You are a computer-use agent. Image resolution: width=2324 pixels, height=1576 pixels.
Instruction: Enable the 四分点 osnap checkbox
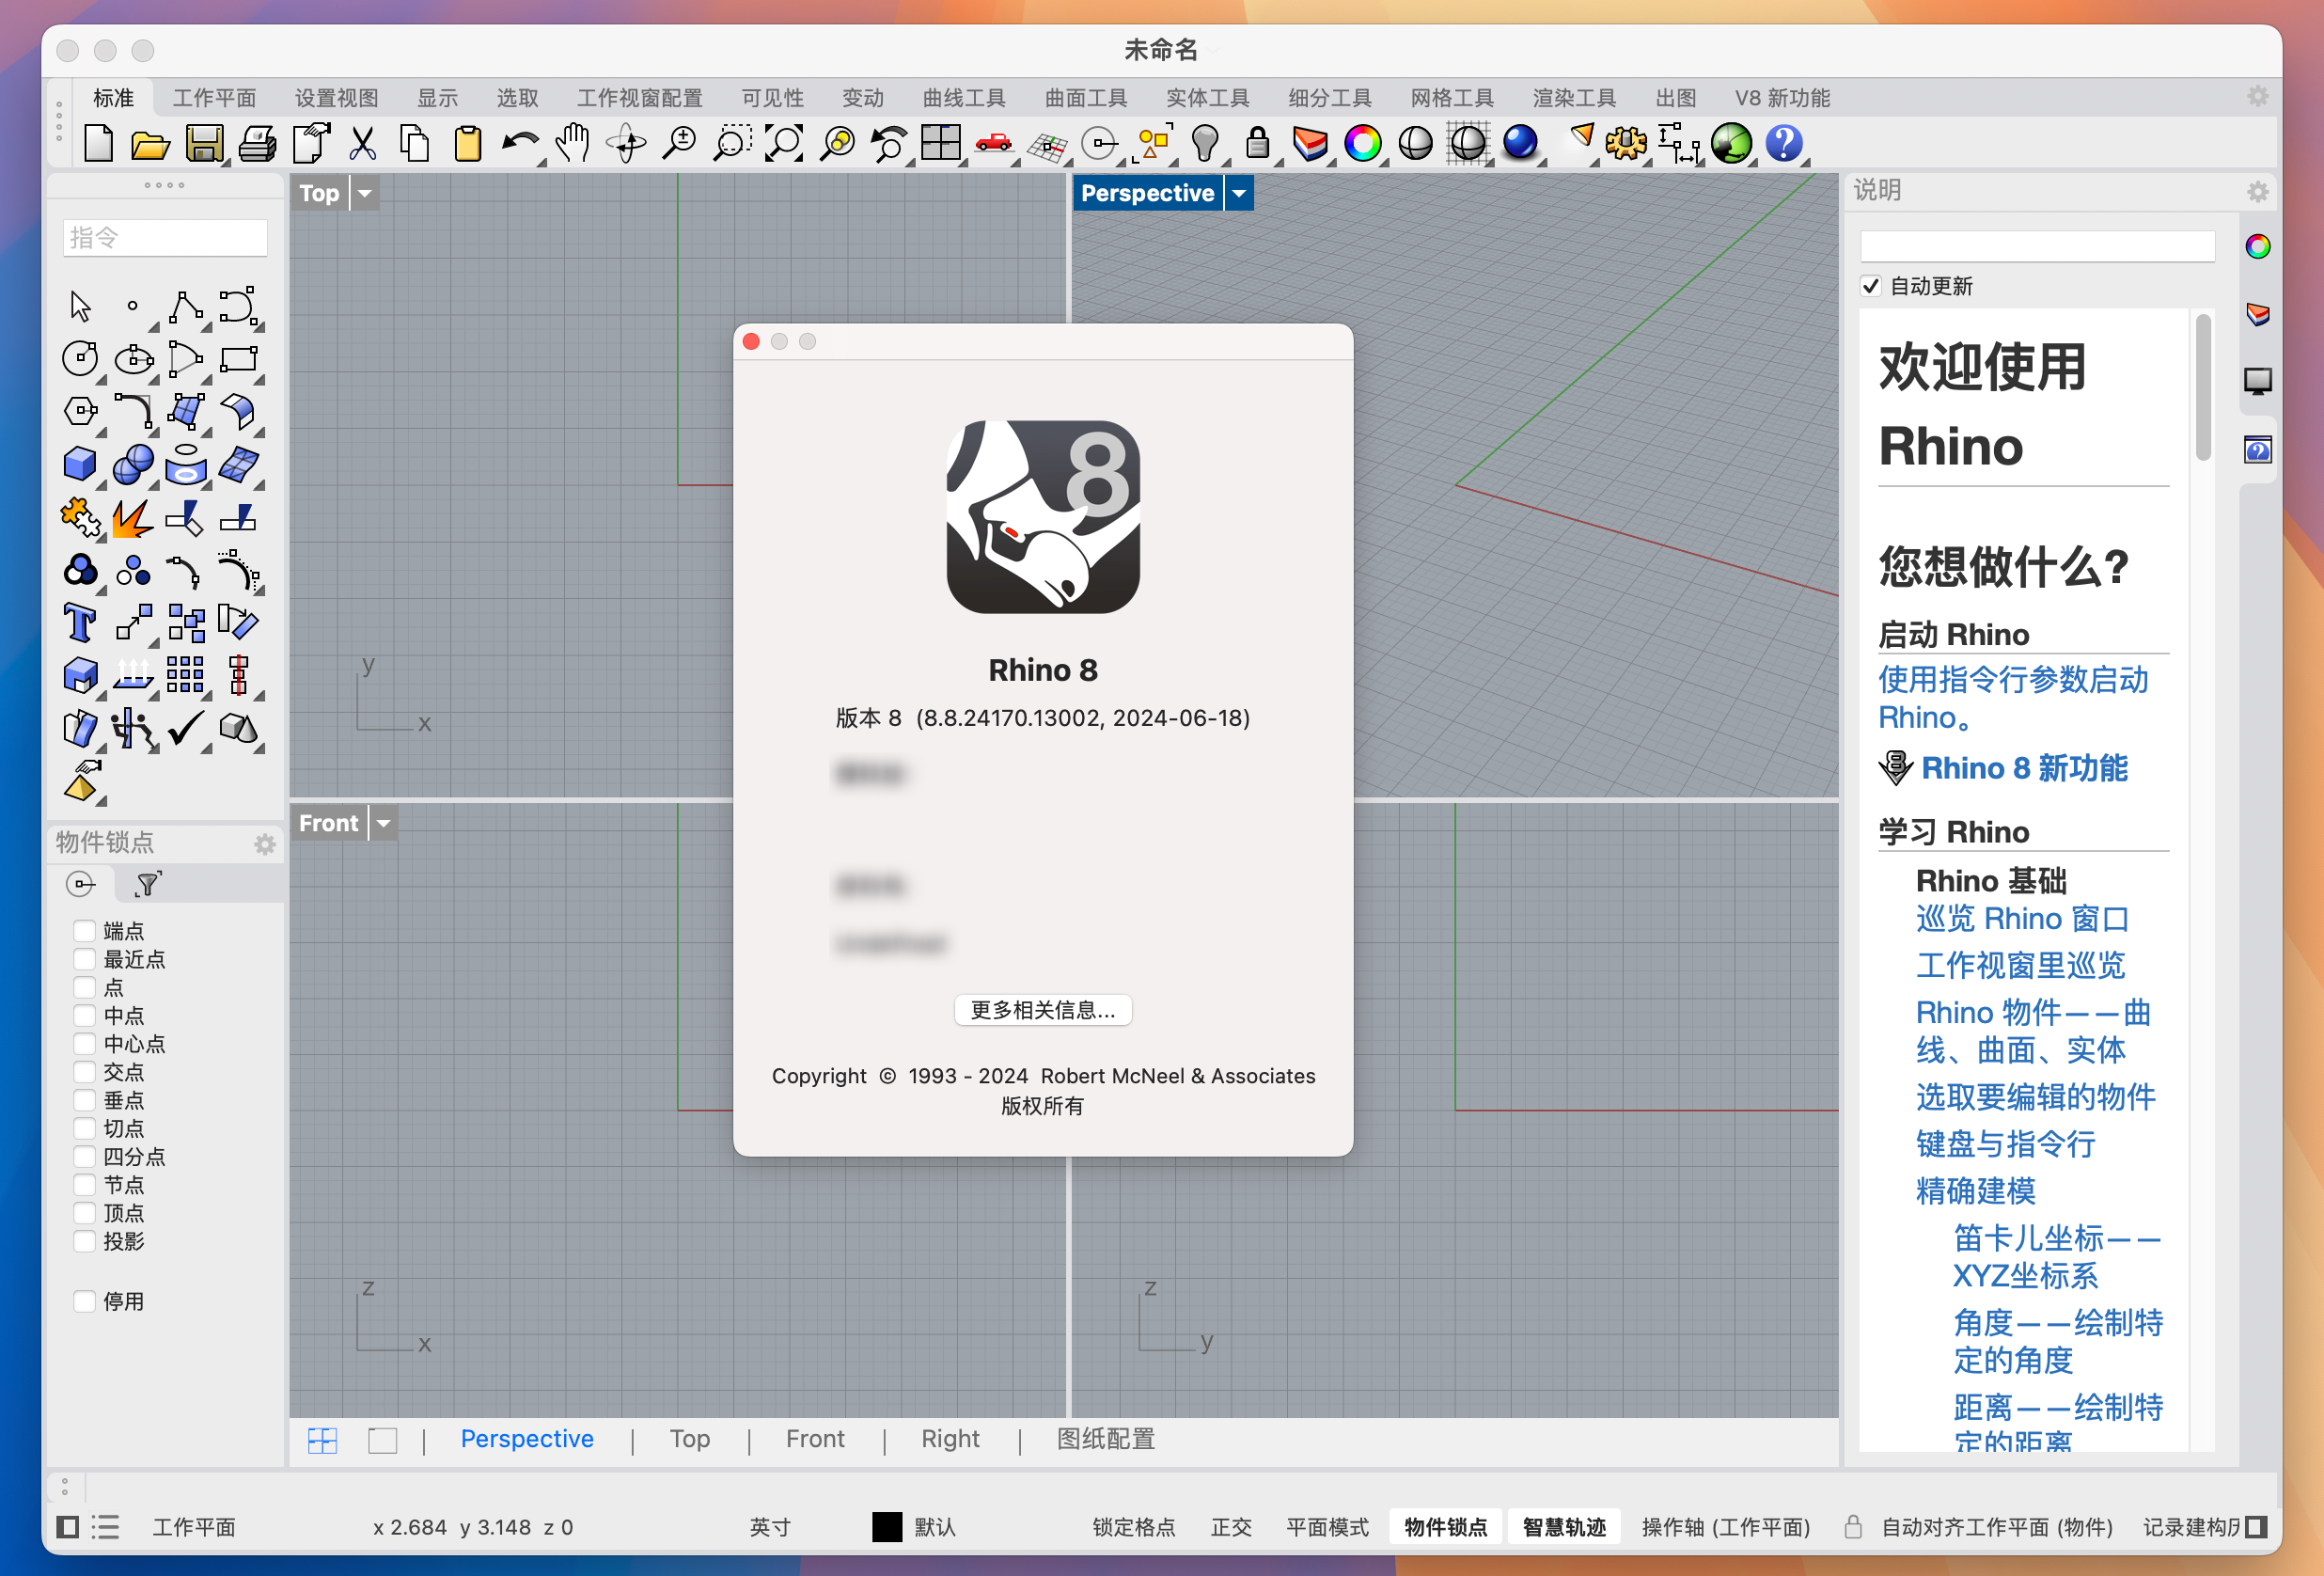click(x=85, y=1157)
